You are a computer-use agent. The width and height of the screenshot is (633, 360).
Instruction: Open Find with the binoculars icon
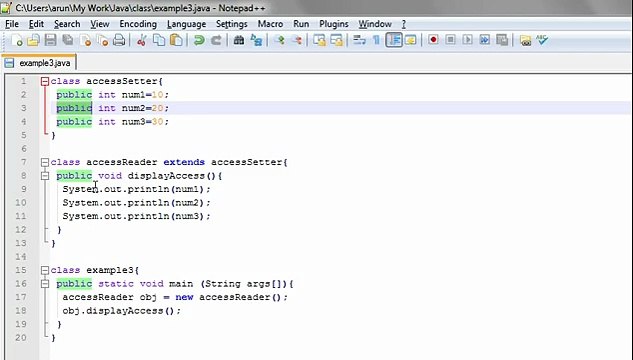pos(239,40)
